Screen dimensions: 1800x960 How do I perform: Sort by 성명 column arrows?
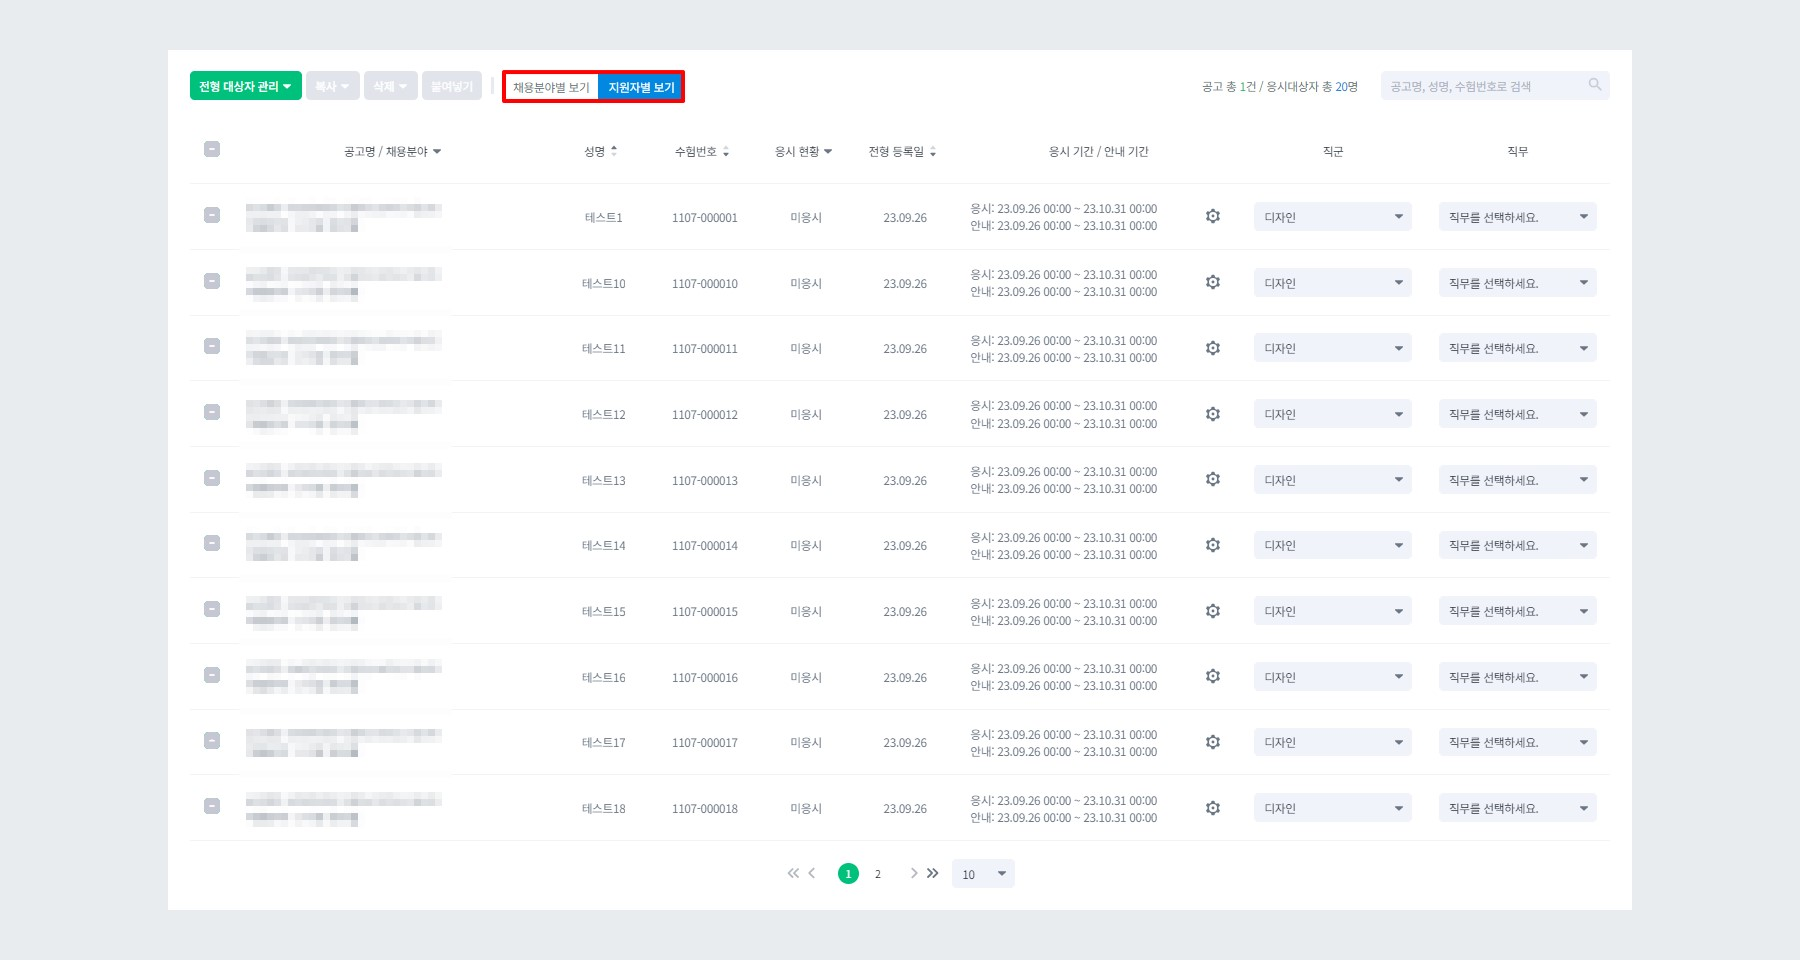pyautogui.click(x=614, y=151)
